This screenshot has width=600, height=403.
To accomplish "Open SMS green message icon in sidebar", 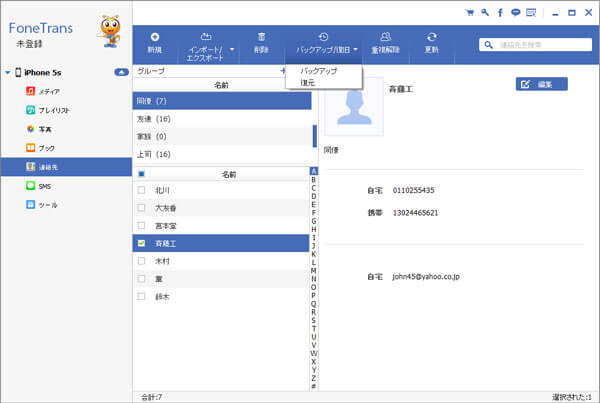I will pyautogui.click(x=31, y=186).
